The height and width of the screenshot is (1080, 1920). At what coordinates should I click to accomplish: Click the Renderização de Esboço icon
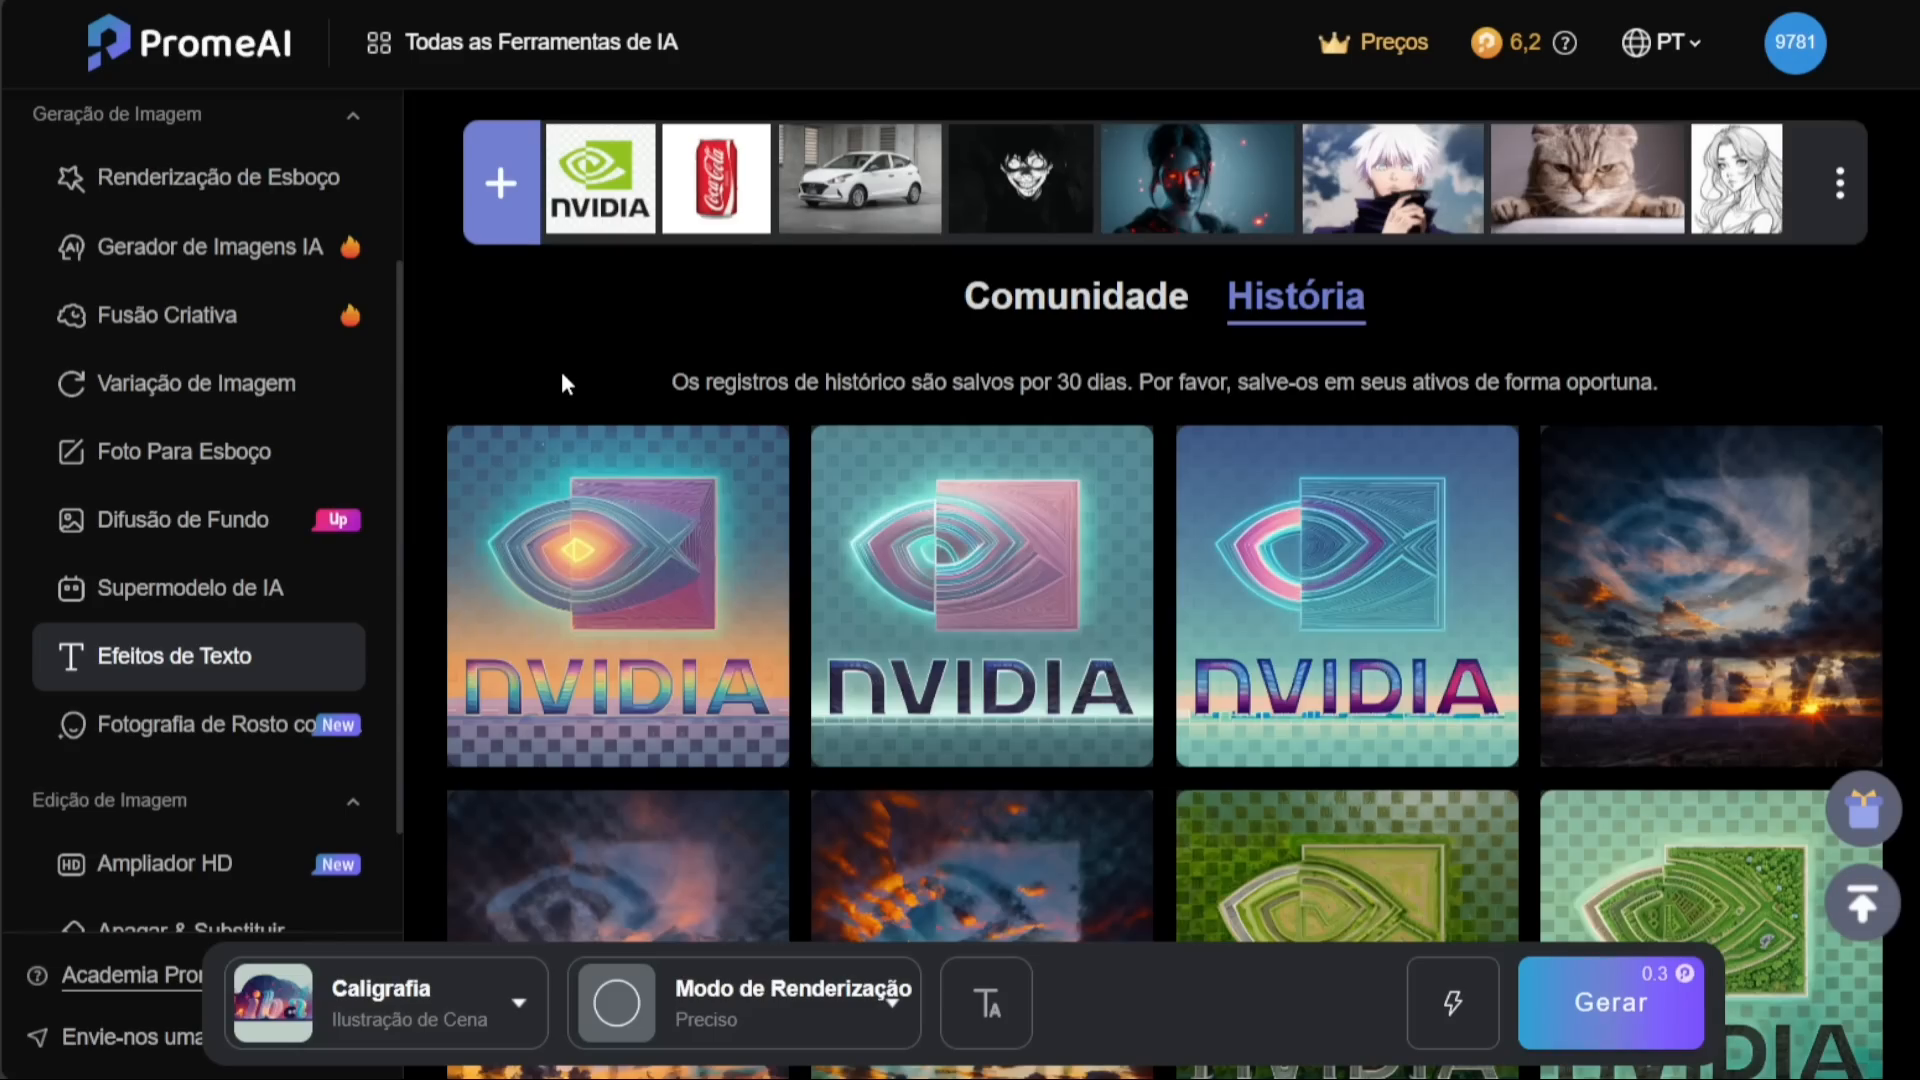click(x=71, y=178)
